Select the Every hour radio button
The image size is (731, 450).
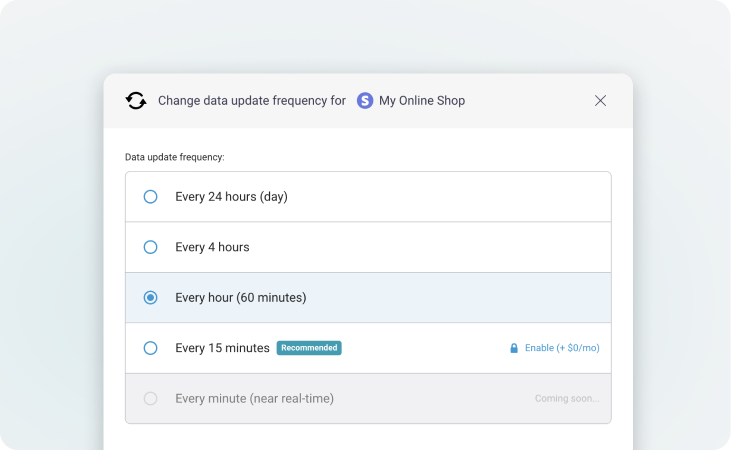pos(150,297)
